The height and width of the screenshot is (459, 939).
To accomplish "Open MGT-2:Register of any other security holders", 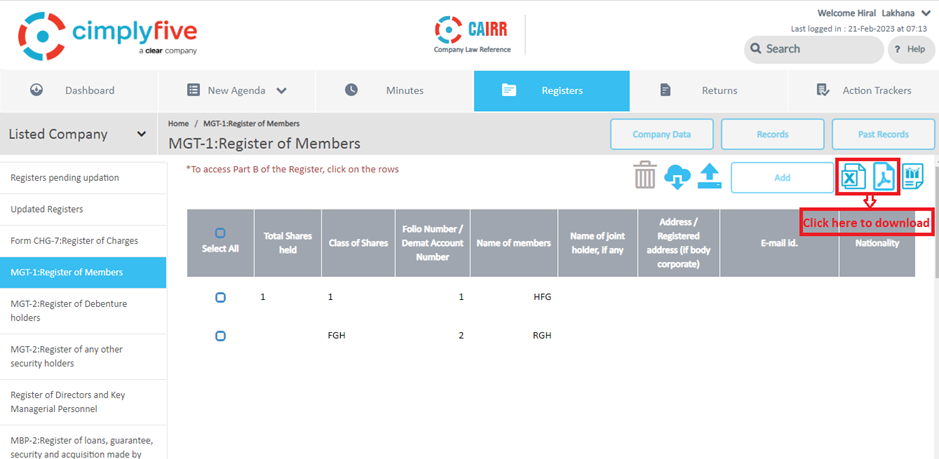I will click(83, 357).
